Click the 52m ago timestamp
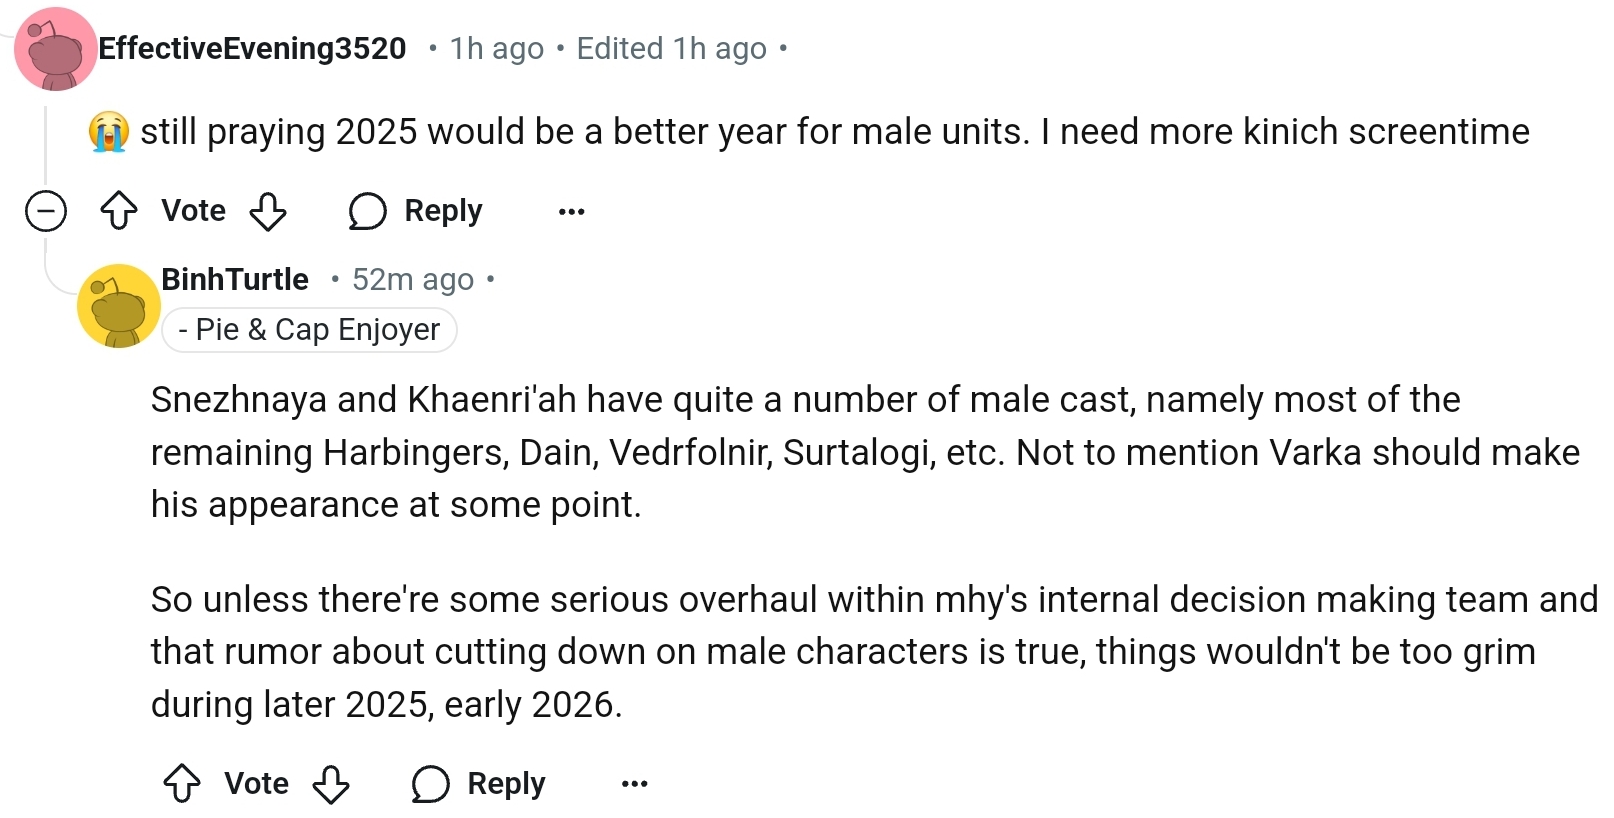1614x818 pixels. pyautogui.click(x=412, y=279)
